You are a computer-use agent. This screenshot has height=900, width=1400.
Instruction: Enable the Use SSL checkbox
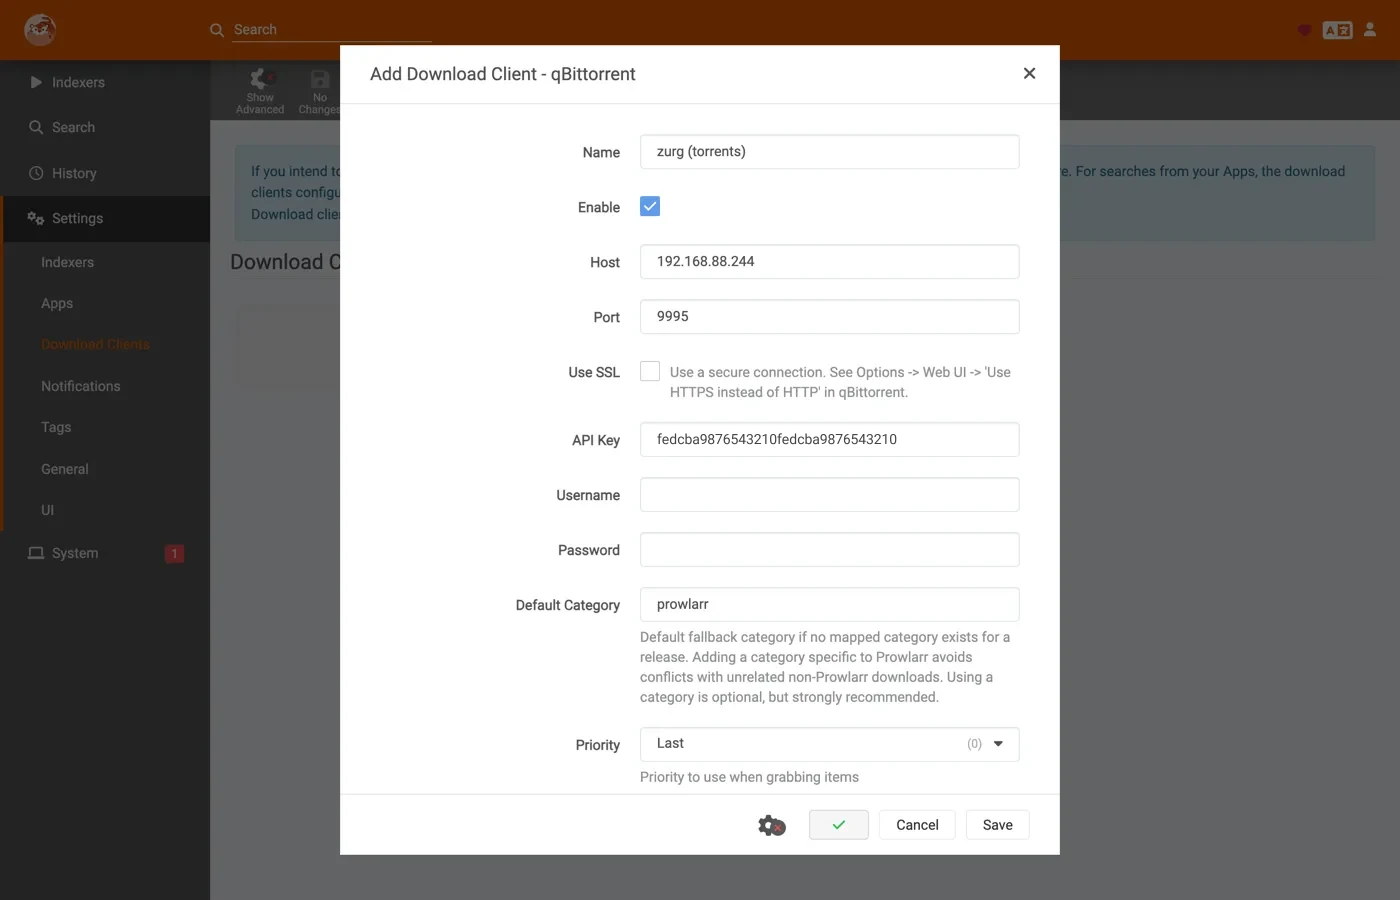tap(650, 371)
